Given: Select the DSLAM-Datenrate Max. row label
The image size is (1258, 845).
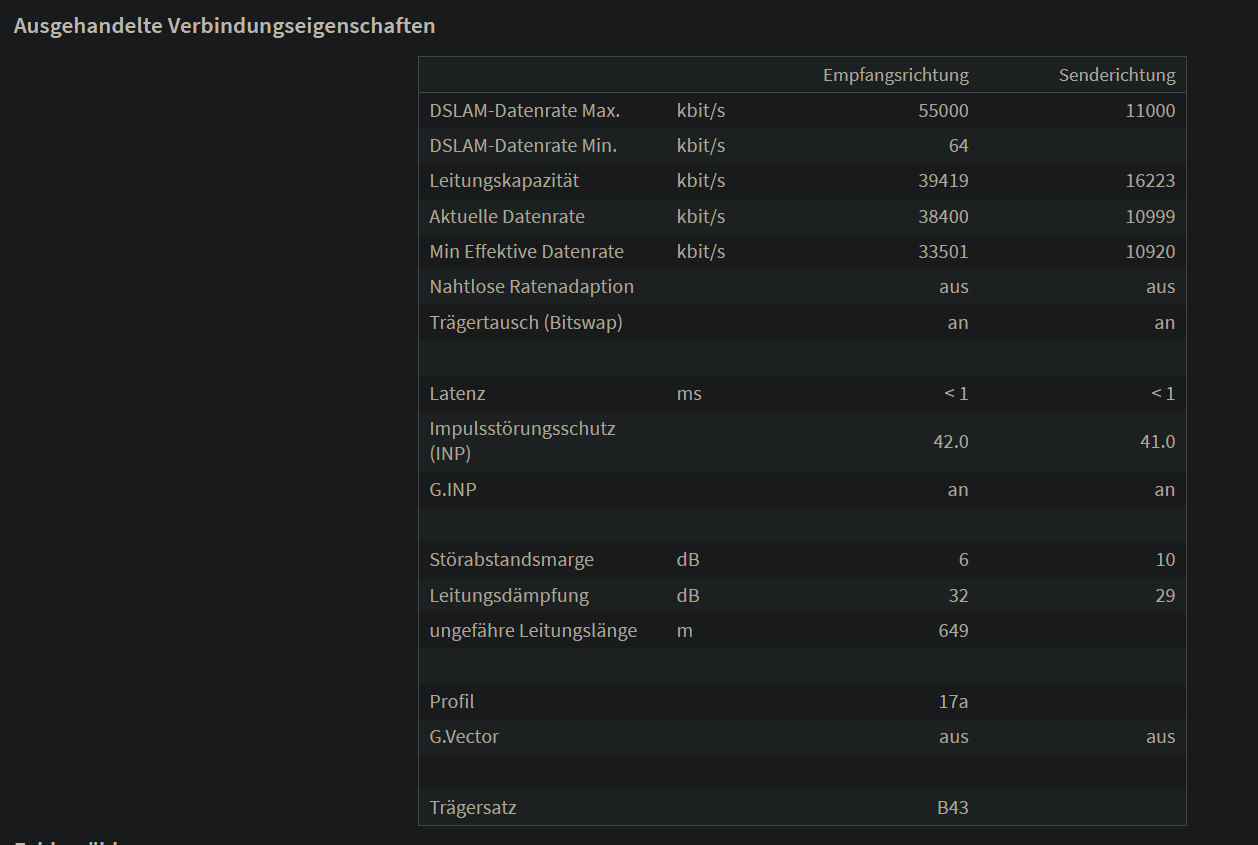Looking at the screenshot, I should tap(524, 110).
